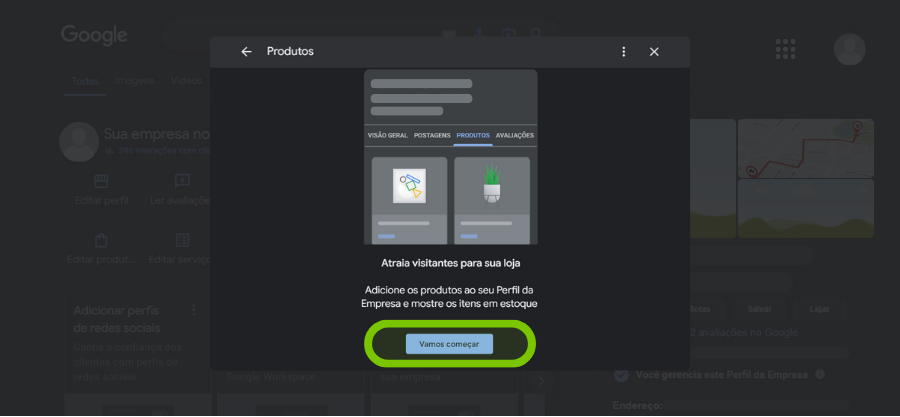Click the Google logo
This screenshot has width=900, height=417.
(x=94, y=36)
